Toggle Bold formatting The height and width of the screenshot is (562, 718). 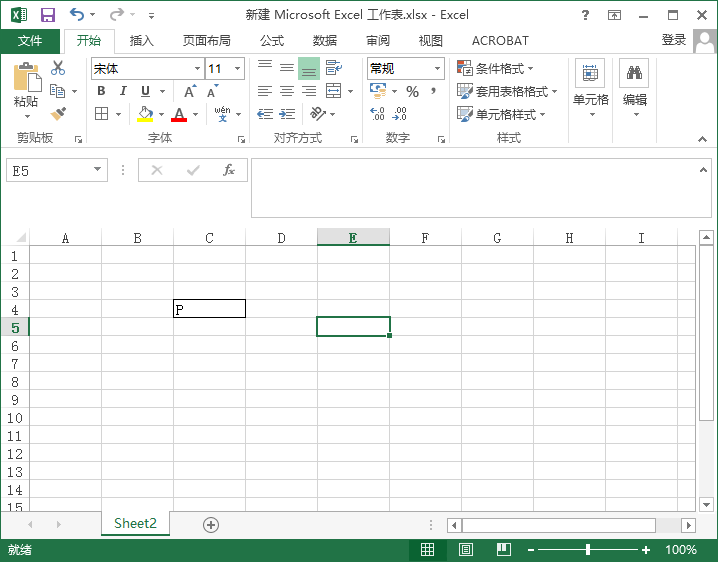coord(101,91)
